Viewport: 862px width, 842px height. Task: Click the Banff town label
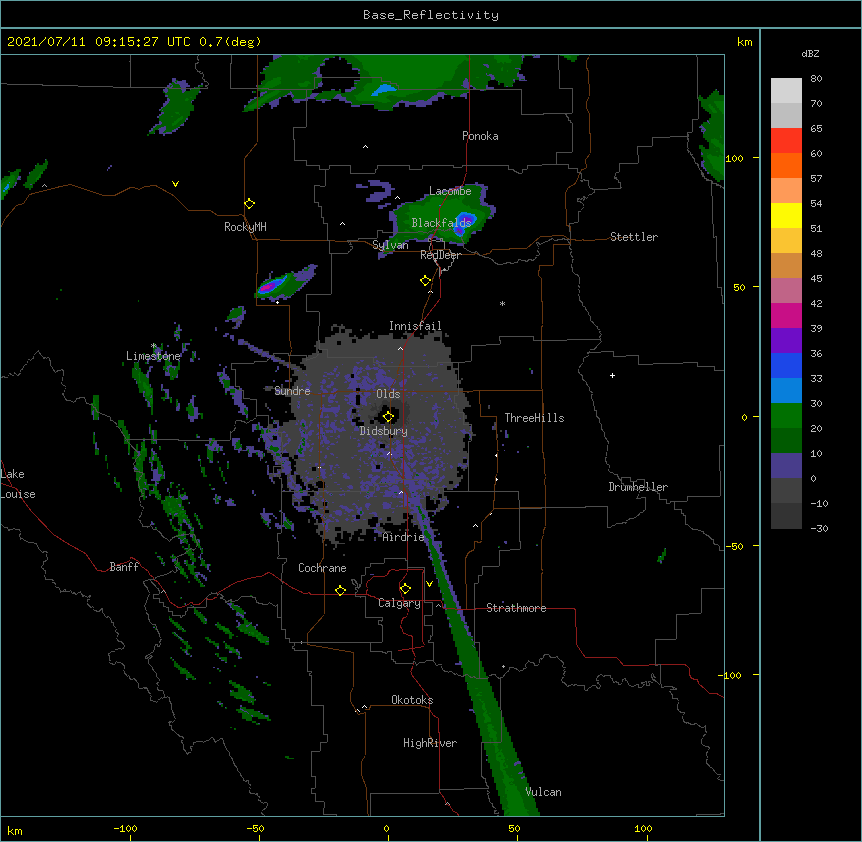[124, 567]
